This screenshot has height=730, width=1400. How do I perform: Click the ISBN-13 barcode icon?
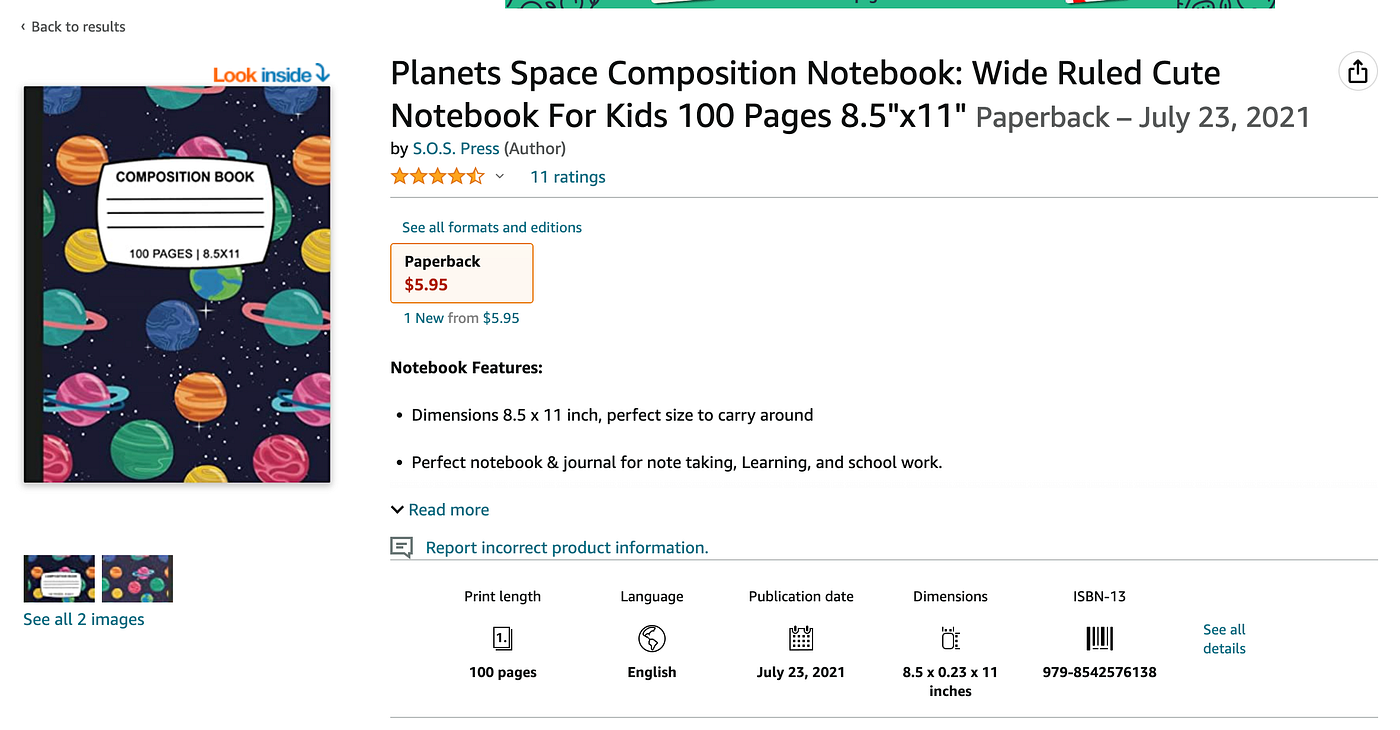[x=1099, y=638]
